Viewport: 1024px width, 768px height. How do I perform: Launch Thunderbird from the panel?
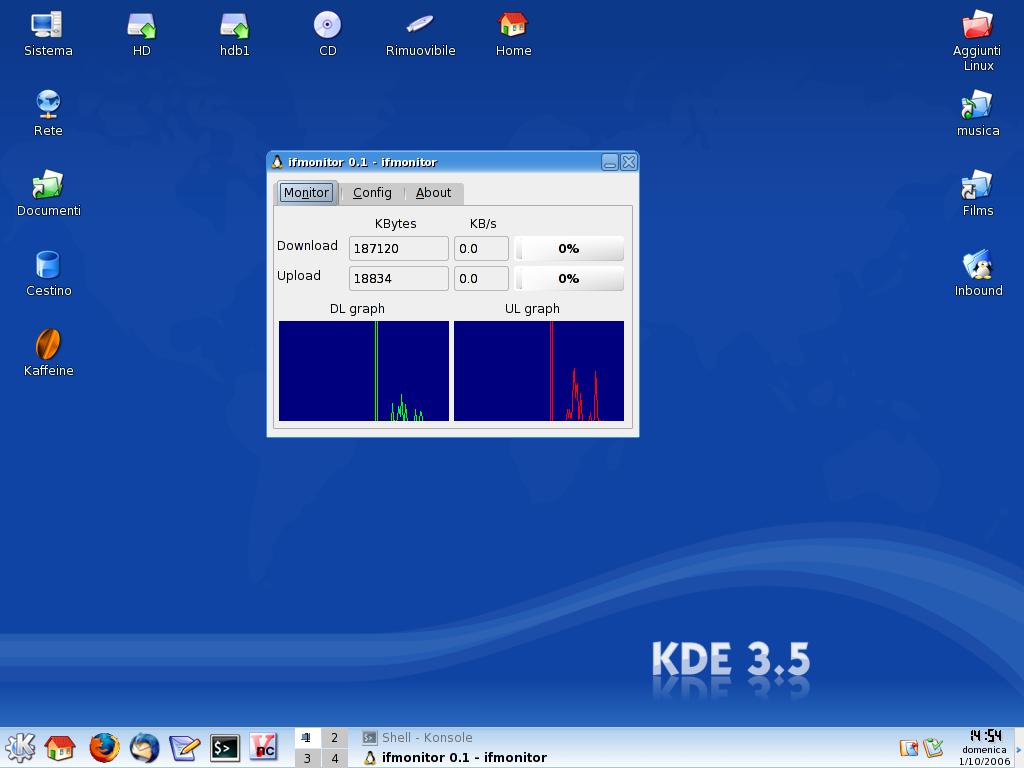tap(144, 747)
